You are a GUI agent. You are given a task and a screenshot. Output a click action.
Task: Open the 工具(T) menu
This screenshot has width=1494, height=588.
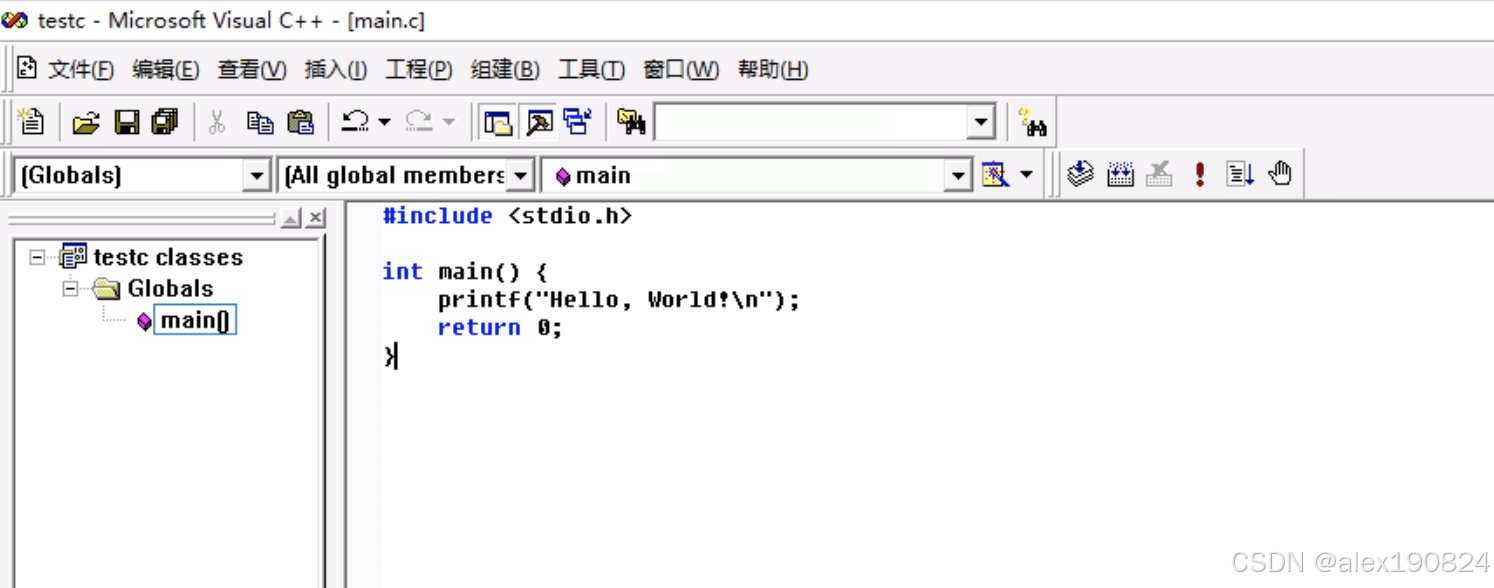tap(591, 69)
